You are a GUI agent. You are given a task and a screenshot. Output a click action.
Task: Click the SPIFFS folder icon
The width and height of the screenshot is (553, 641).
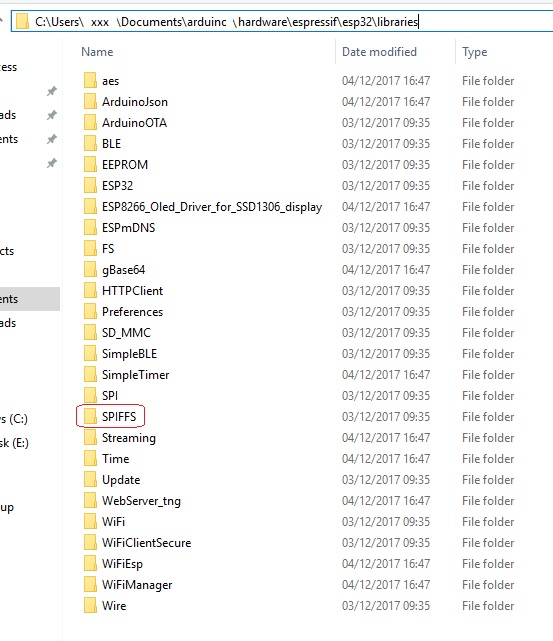tap(90, 416)
